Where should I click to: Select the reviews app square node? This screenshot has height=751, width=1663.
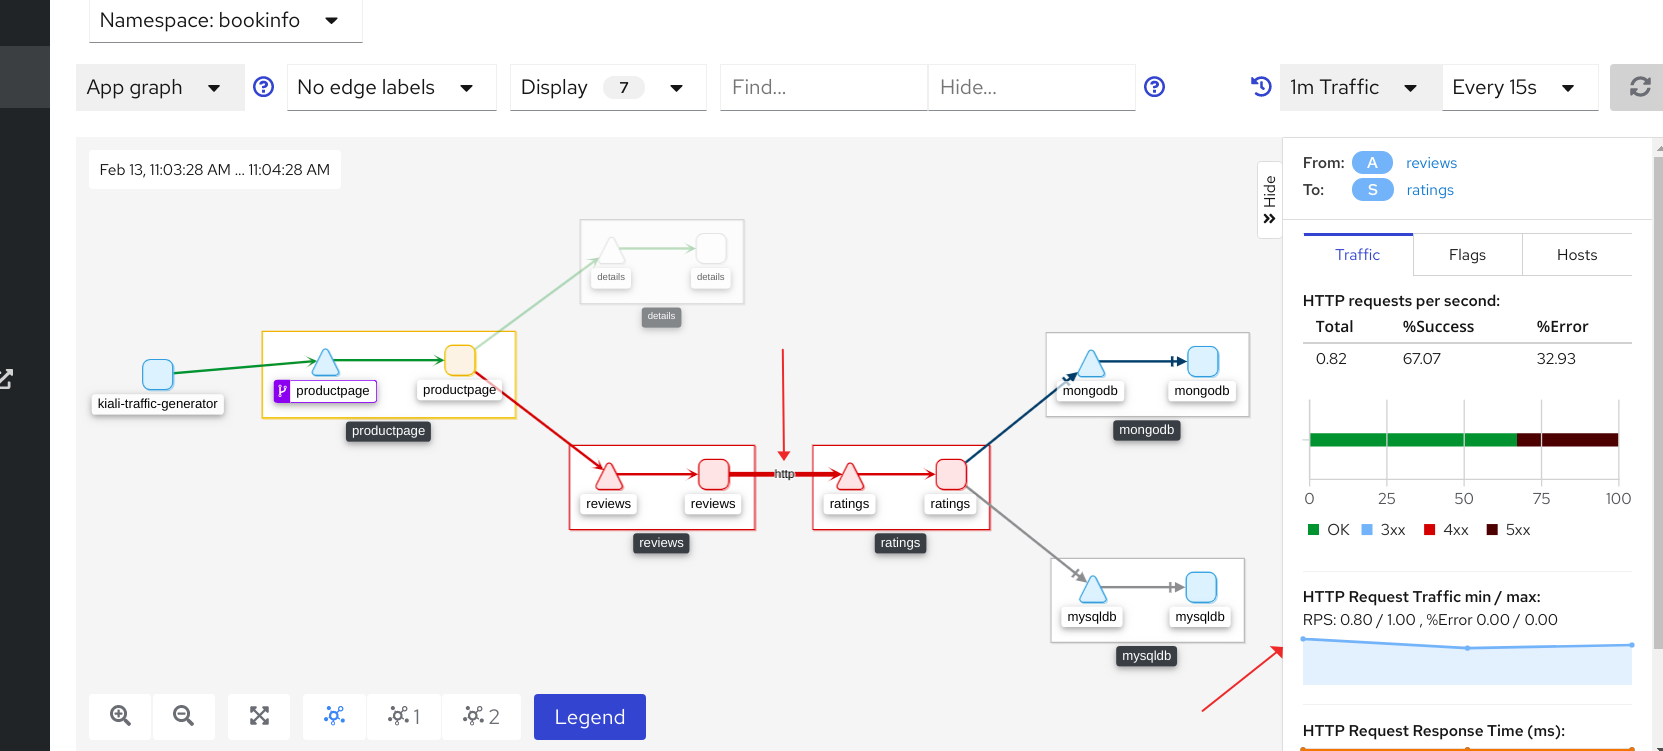click(x=714, y=474)
